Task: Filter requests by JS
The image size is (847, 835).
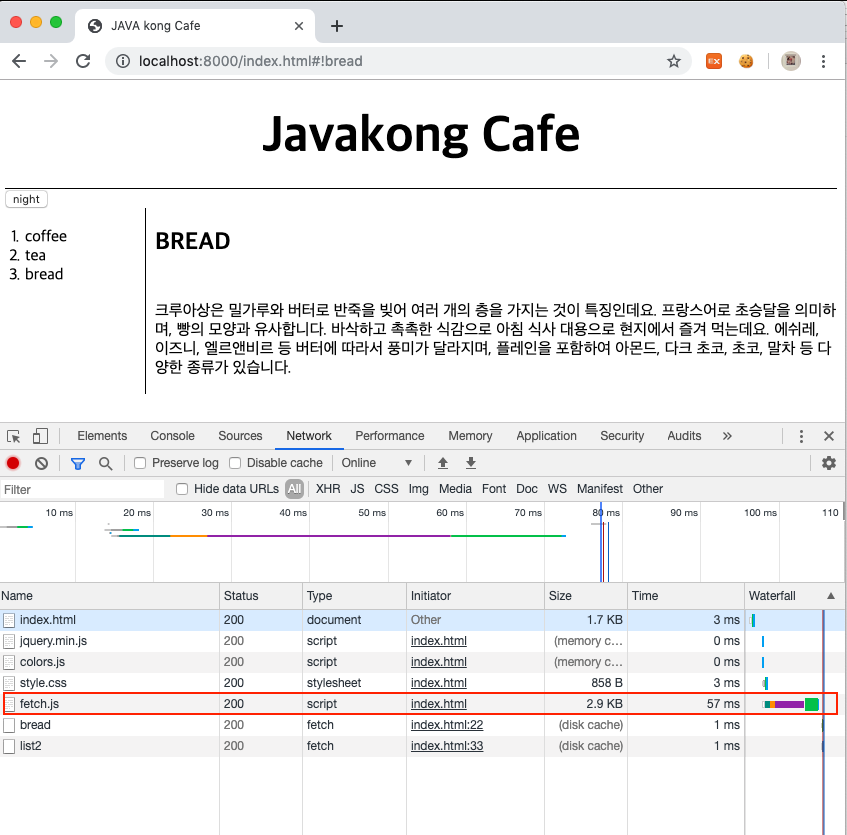Action: 357,489
